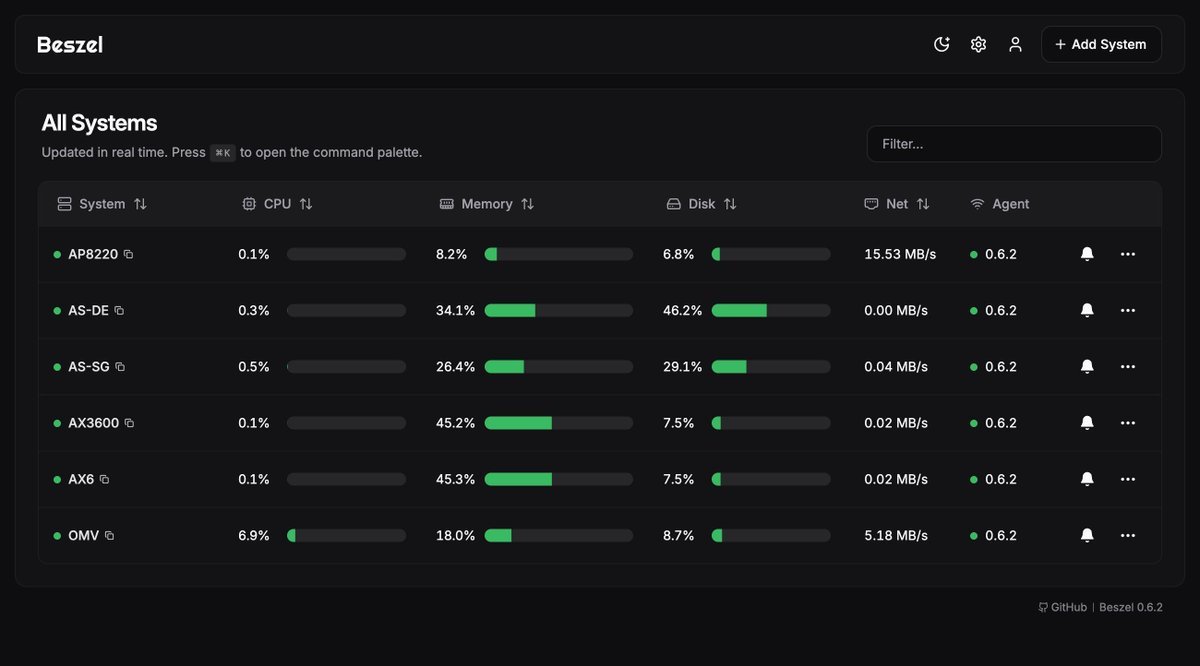
Task: Open the user account icon
Action: click(1015, 44)
